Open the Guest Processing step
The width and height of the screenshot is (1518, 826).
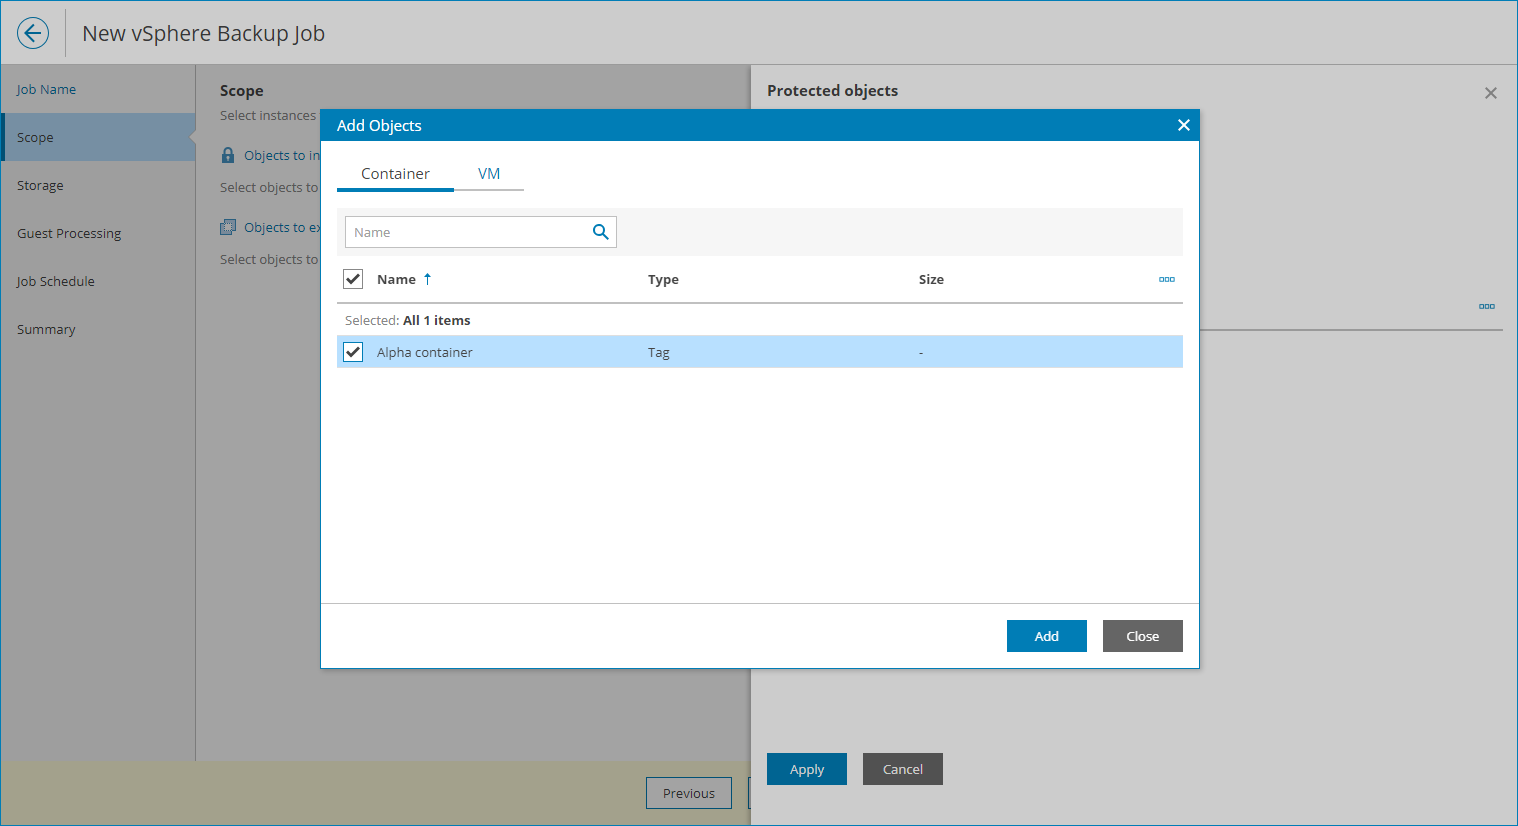coord(98,233)
